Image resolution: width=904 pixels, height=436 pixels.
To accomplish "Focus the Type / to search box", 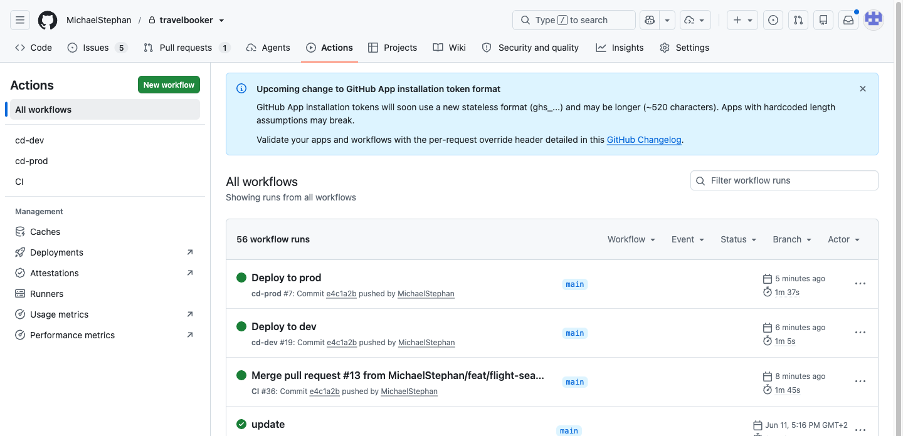I will 574,20.
